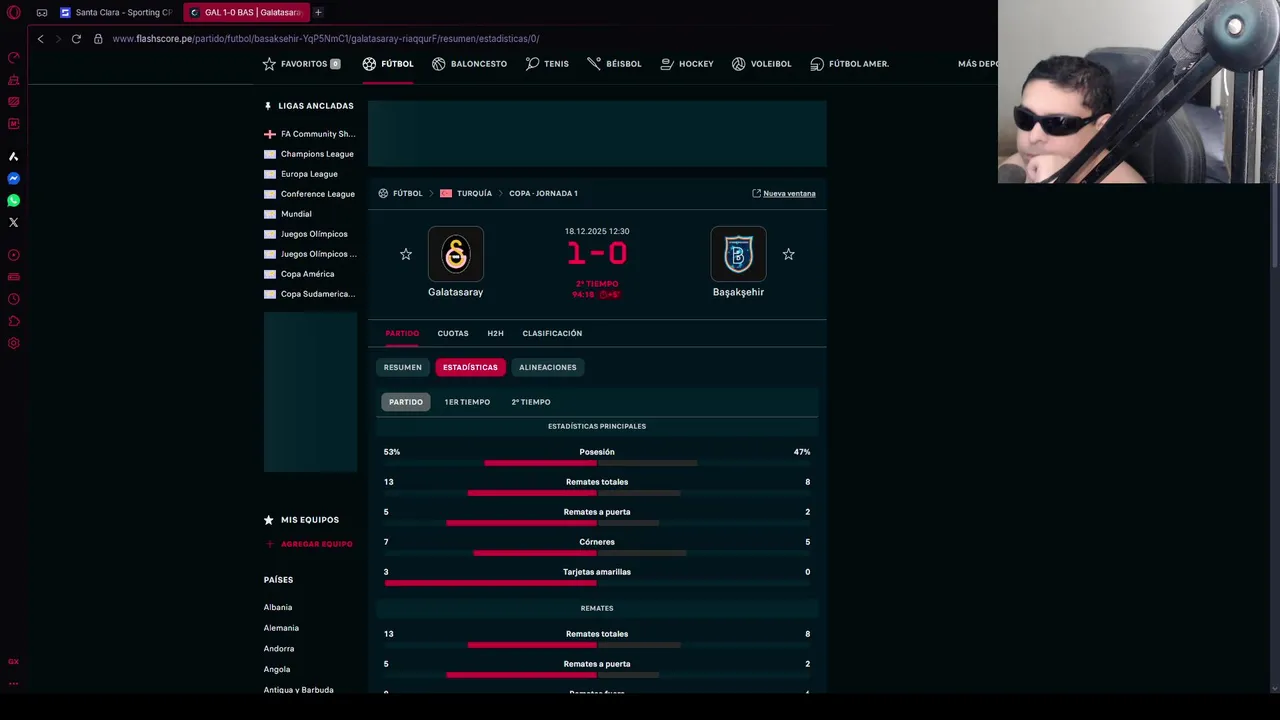Viewport: 1280px width, 720px height.
Task: Click the Galatasaray team name
Action: 455,292
